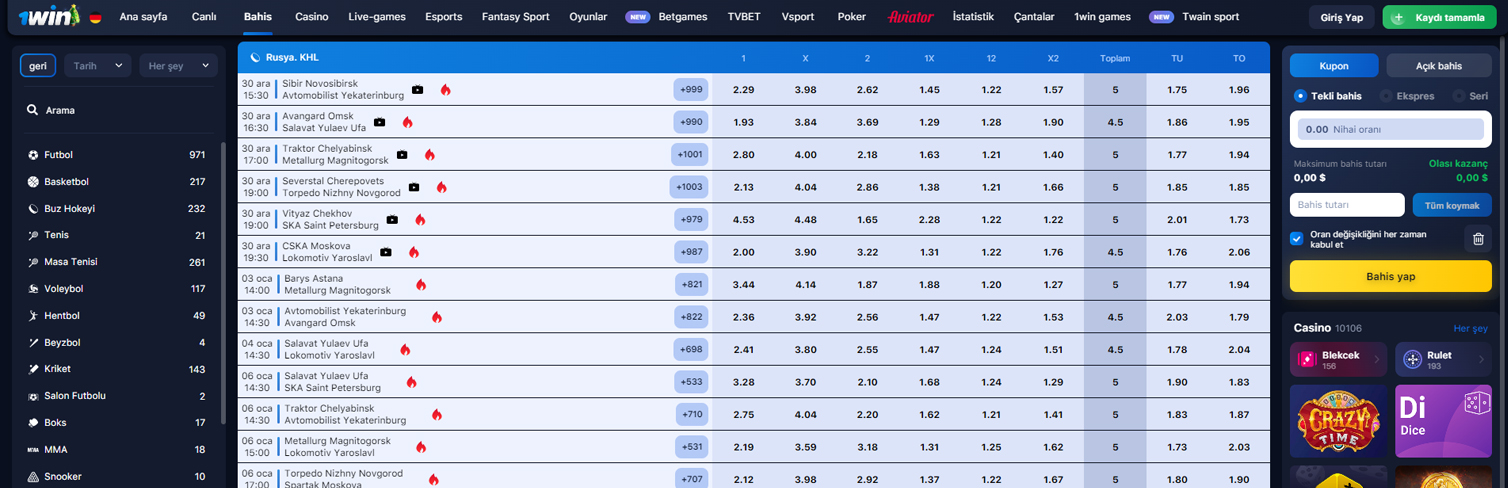The height and width of the screenshot is (488, 1508).
Task: Select the Seri radio option
Action: 1458,96
